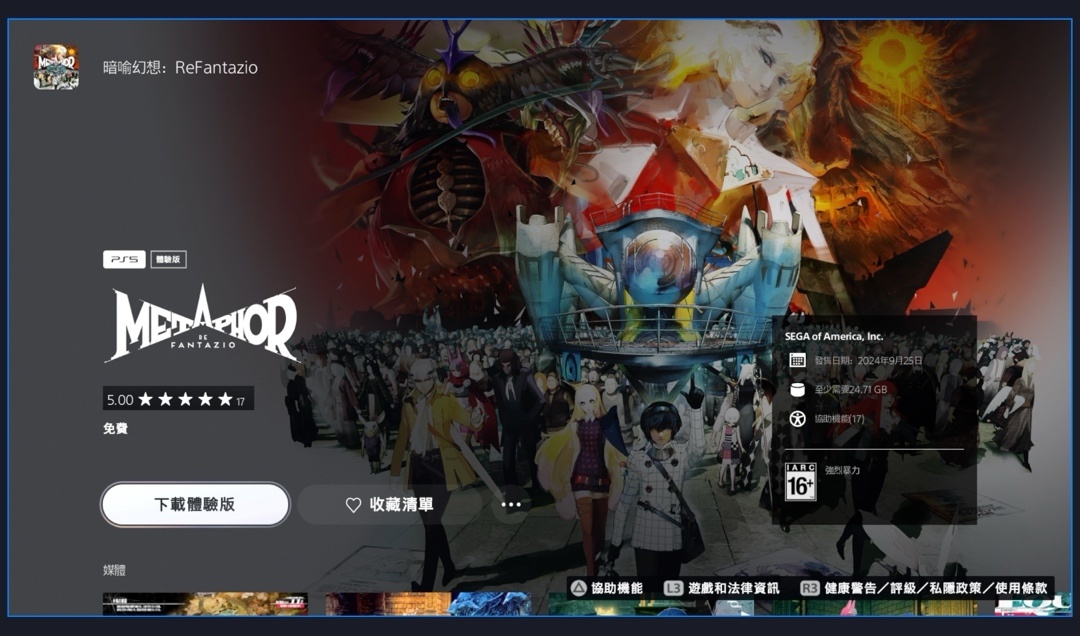This screenshot has width=1080, height=636.
Task: Click the 至少需要24.71 GB text
Action: [x=851, y=389]
